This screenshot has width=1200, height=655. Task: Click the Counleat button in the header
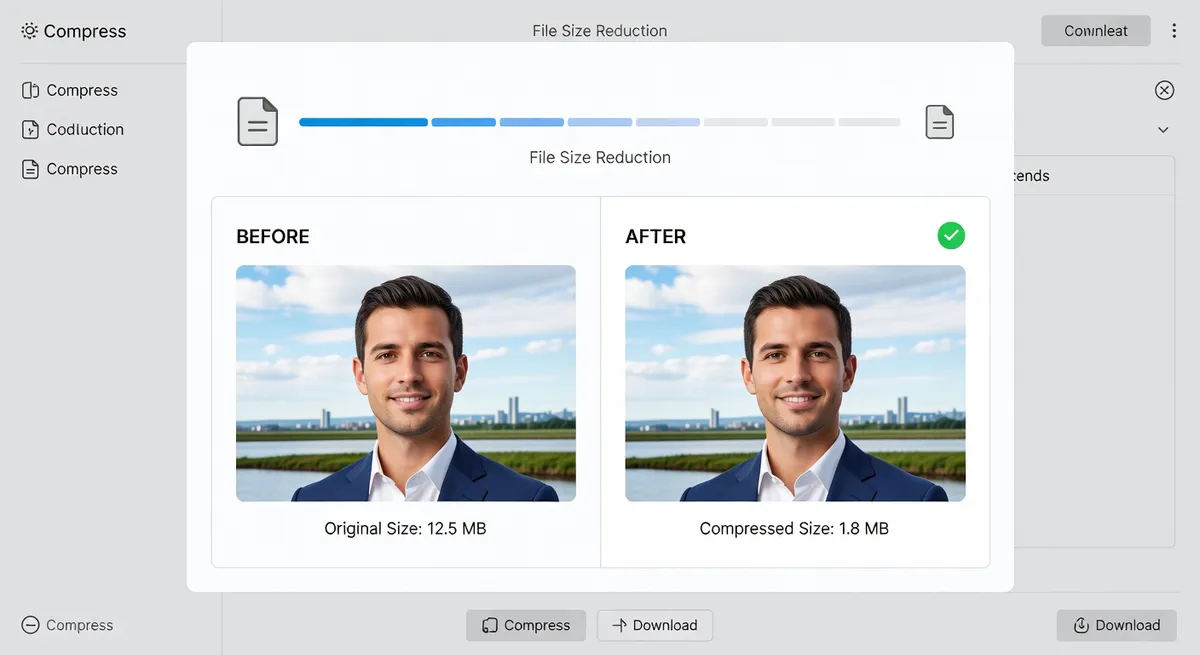click(1096, 31)
